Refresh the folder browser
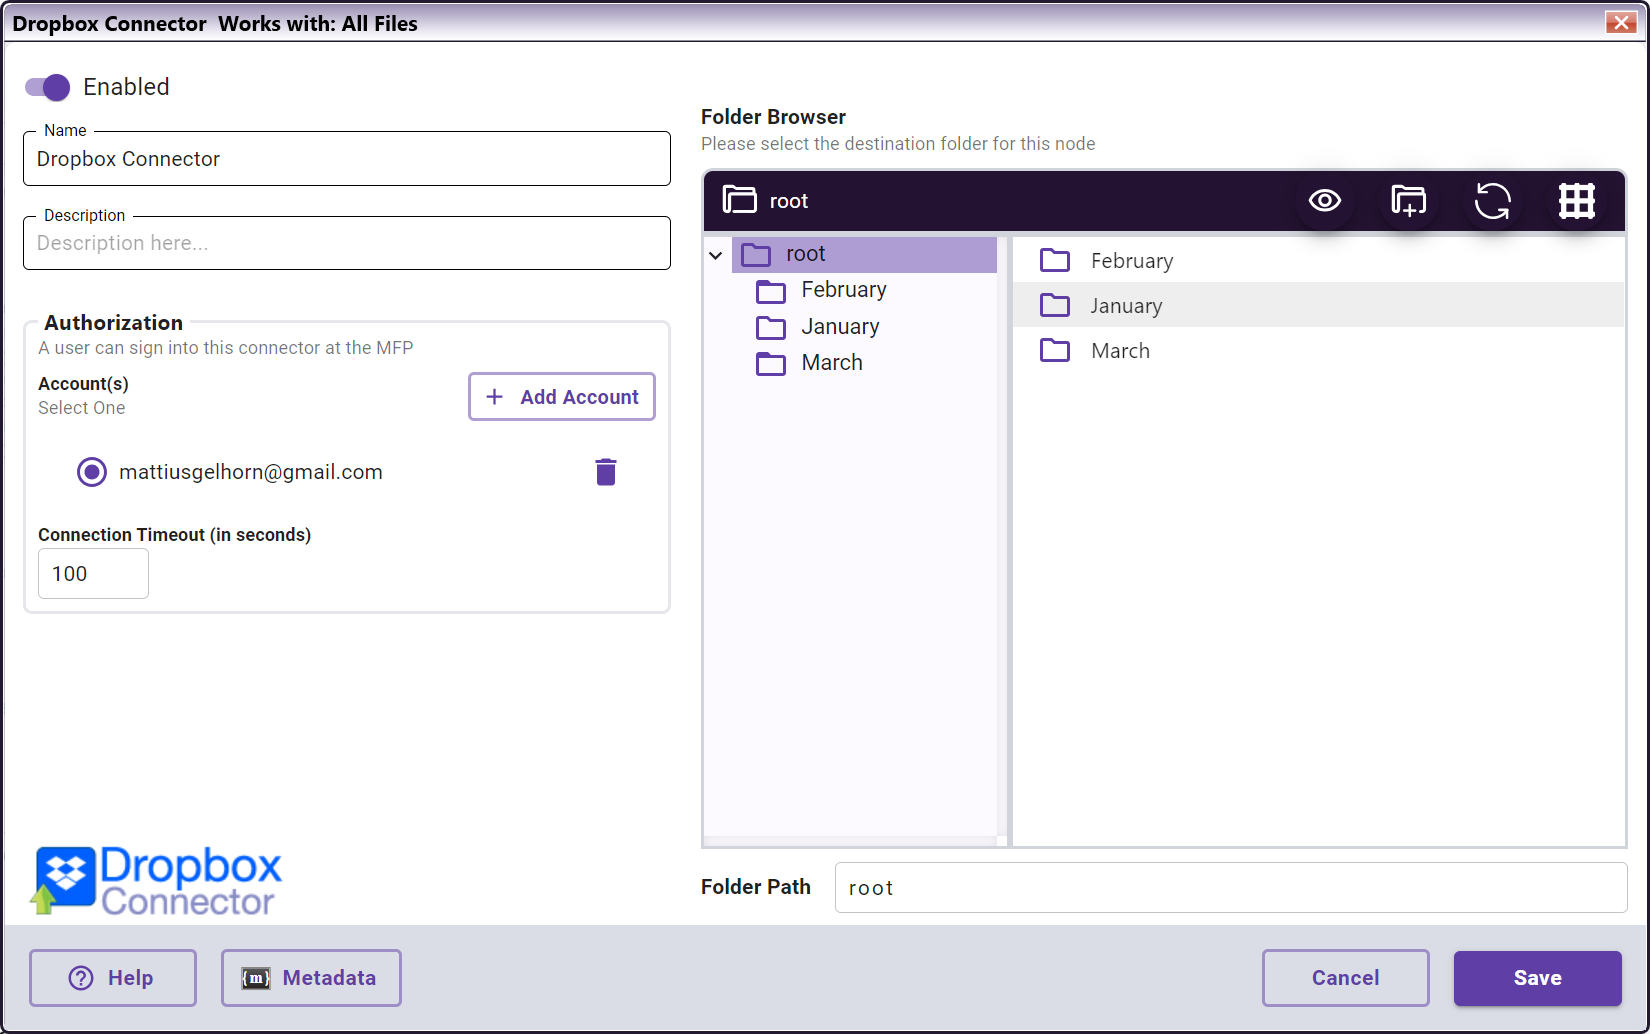1650x1034 pixels. click(x=1493, y=201)
